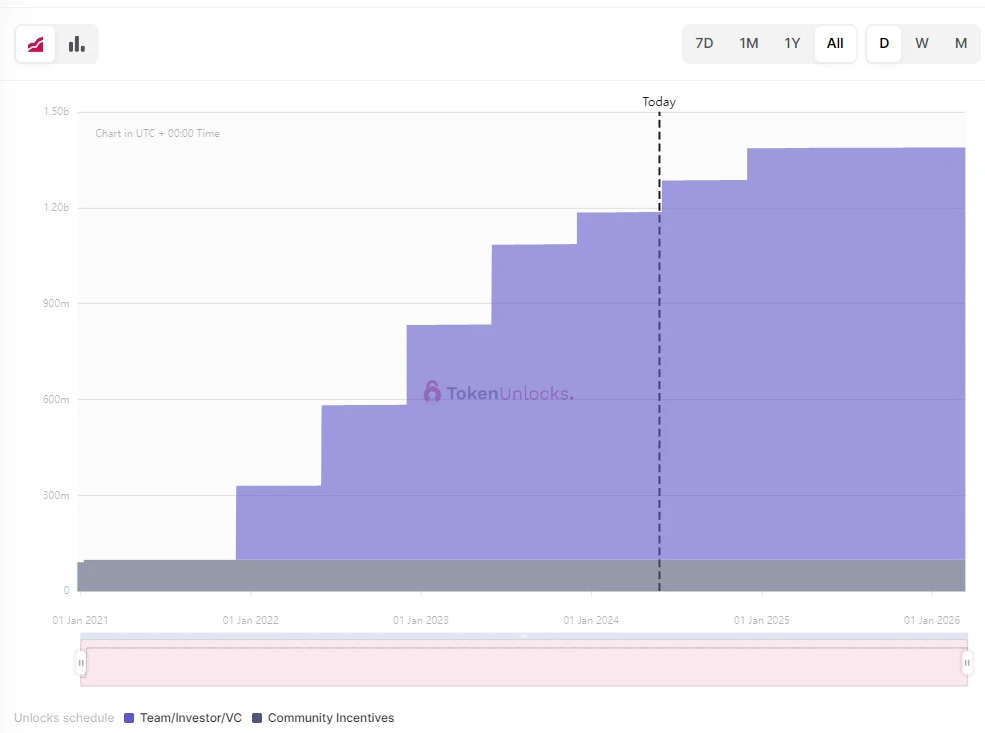Click the 01 Jan 2023 axis label
Image resolution: width=985 pixels, height=733 pixels.
click(421, 621)
